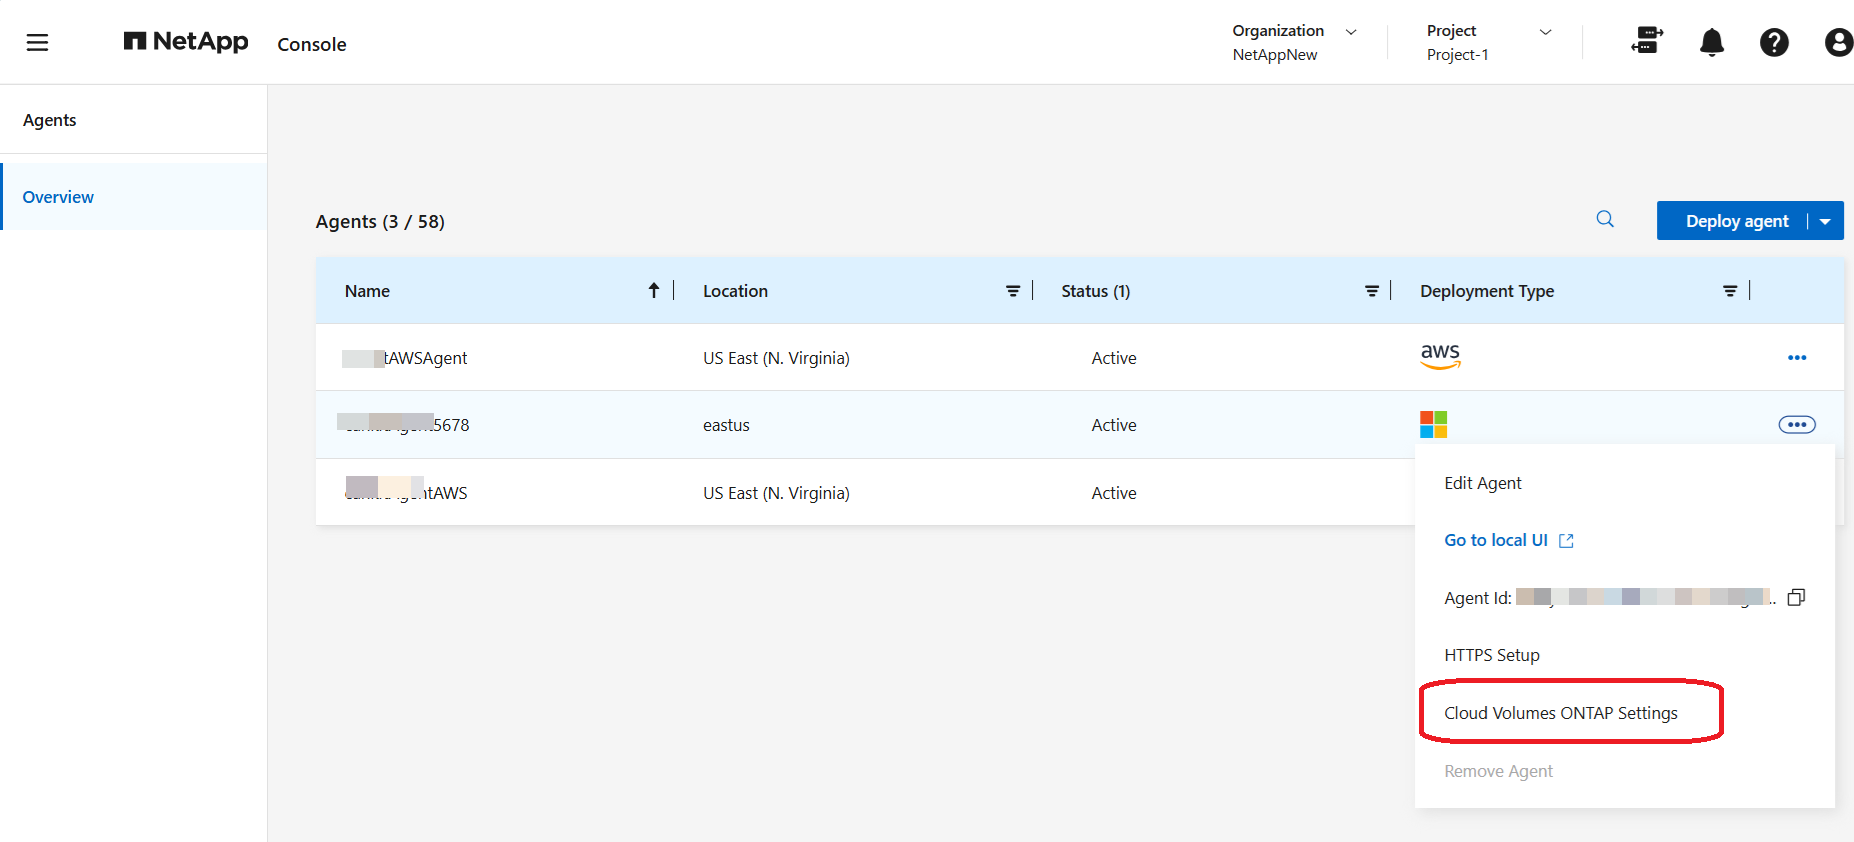Expand the Project dropdown

(1545, 32)
